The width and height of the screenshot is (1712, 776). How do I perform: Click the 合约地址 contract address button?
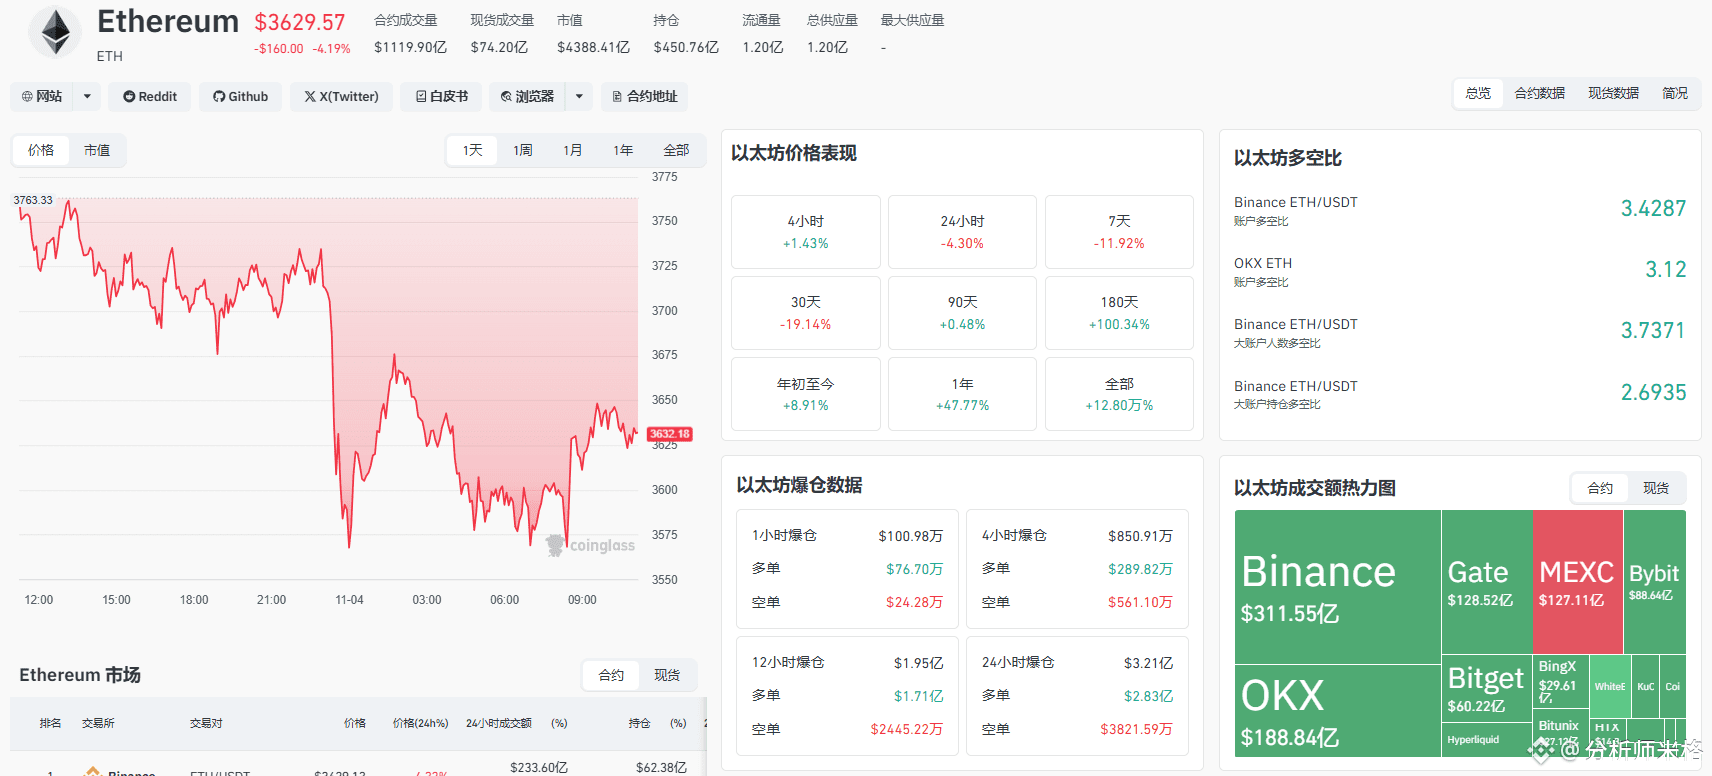click(x=645, y=96)
